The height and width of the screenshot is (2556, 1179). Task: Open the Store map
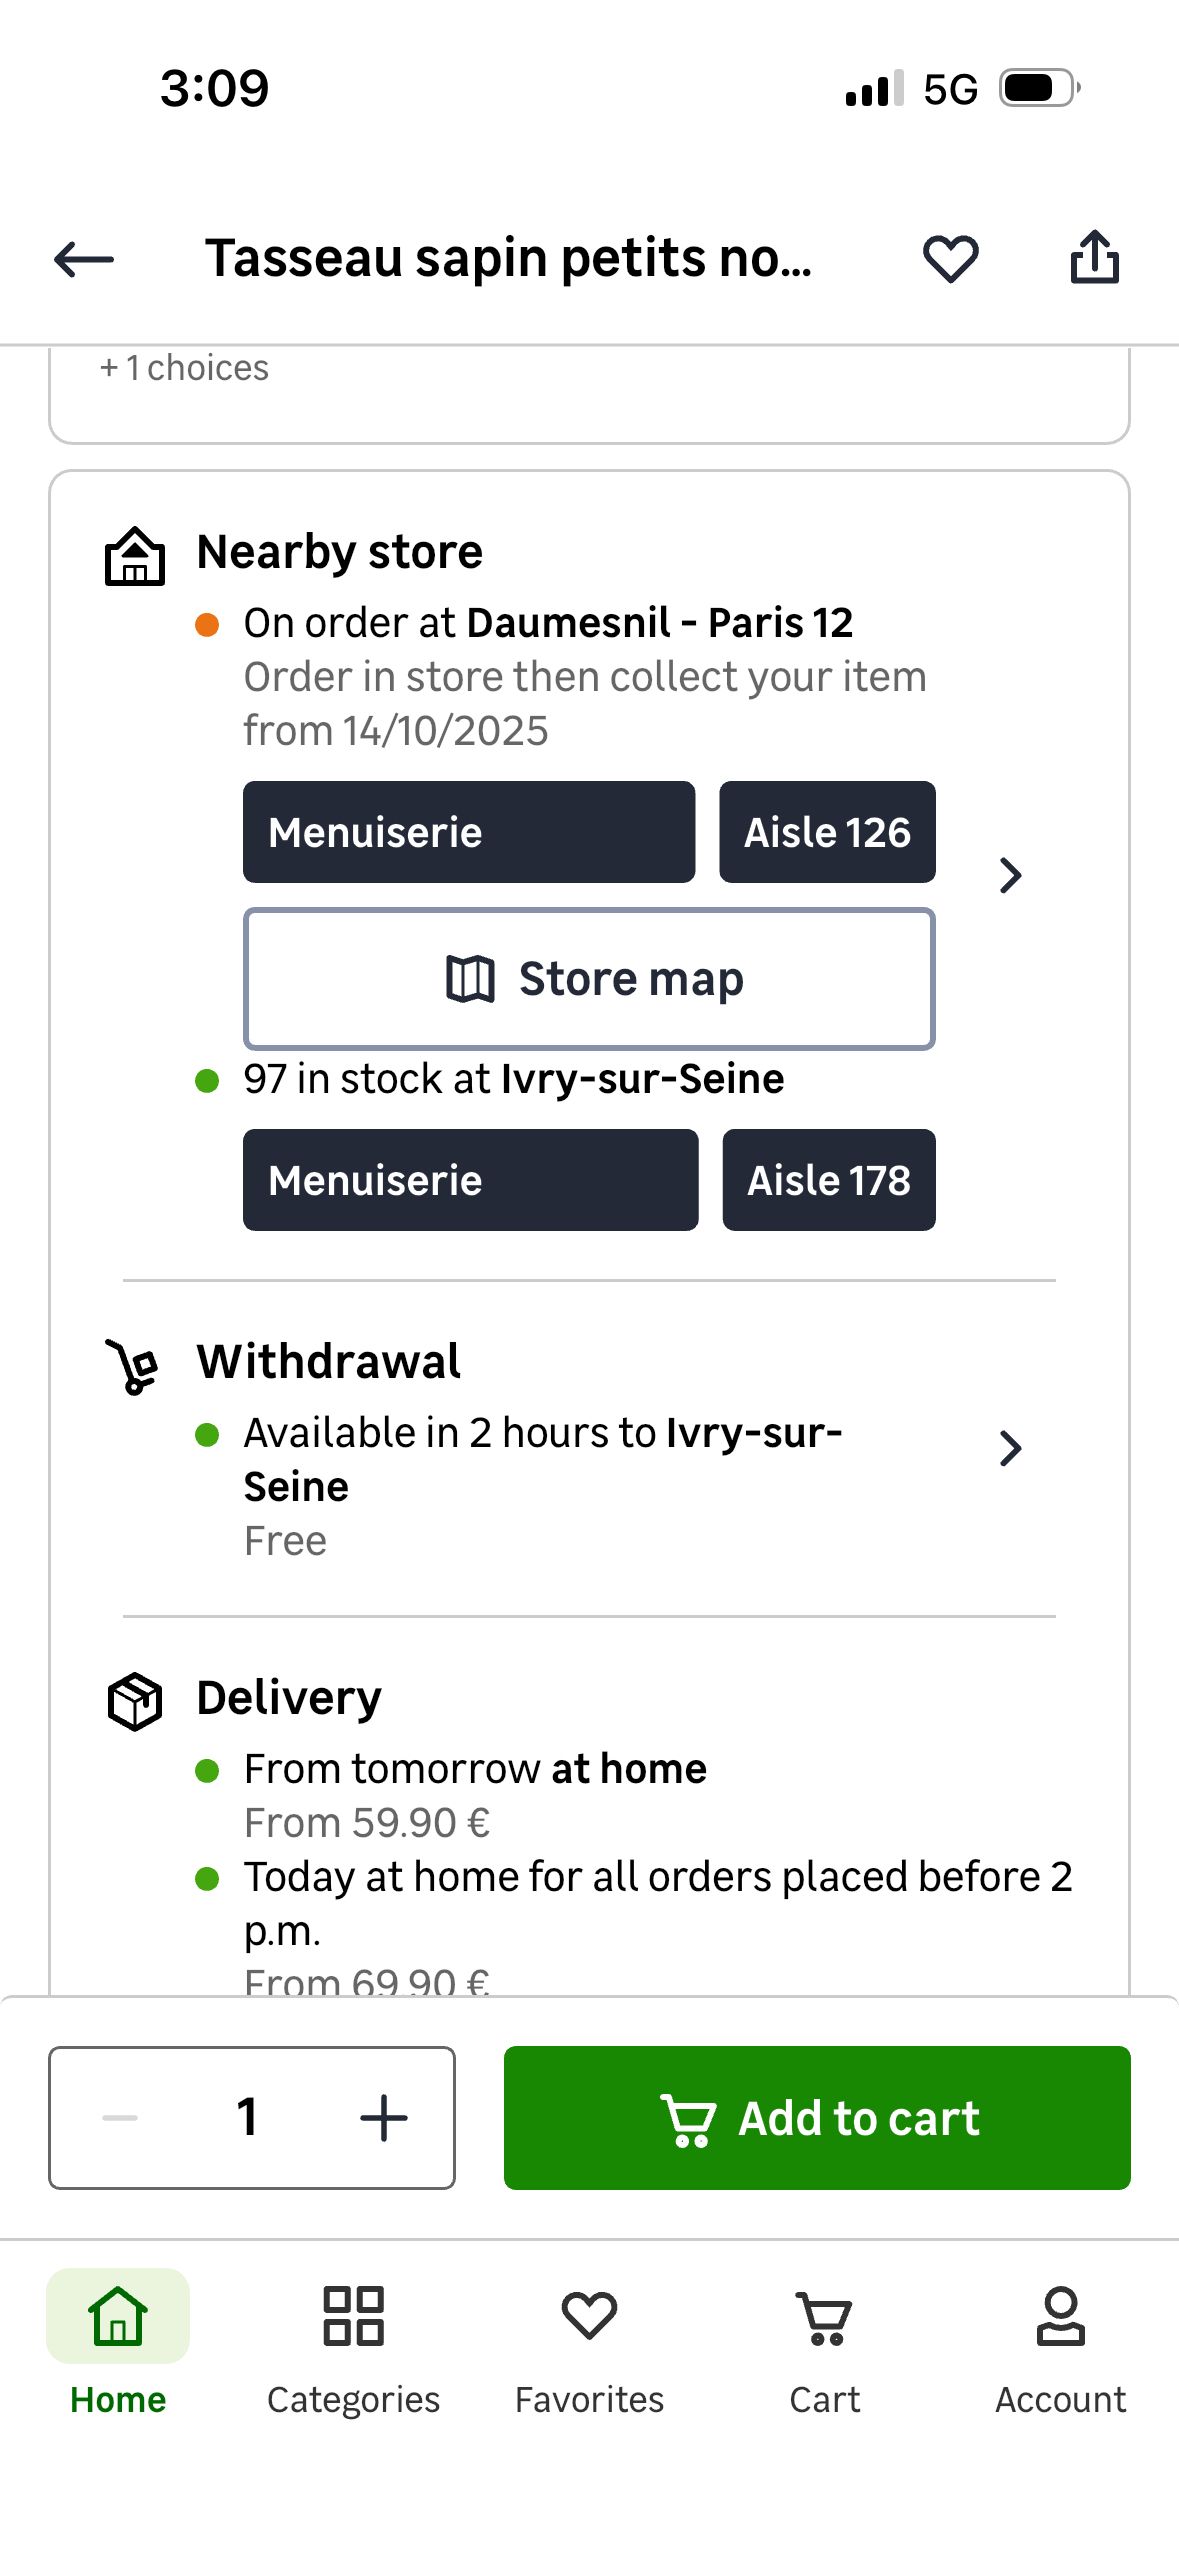tap(589, 979)
